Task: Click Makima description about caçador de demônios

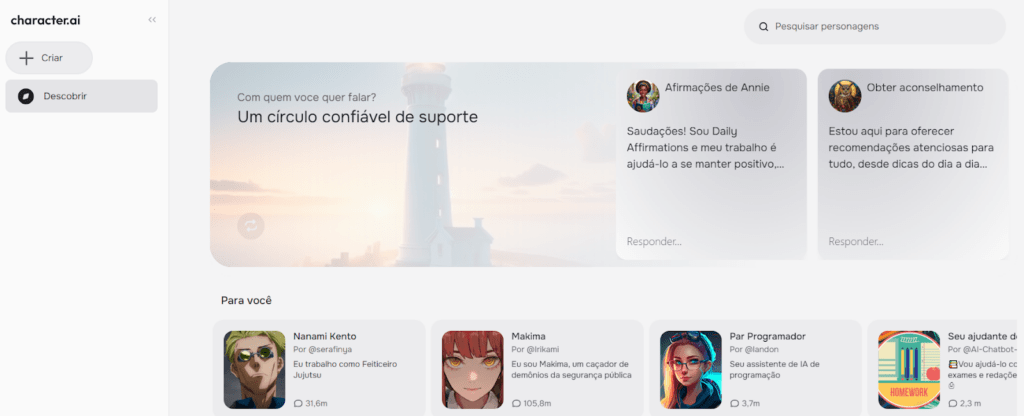Action: point(571,370)
